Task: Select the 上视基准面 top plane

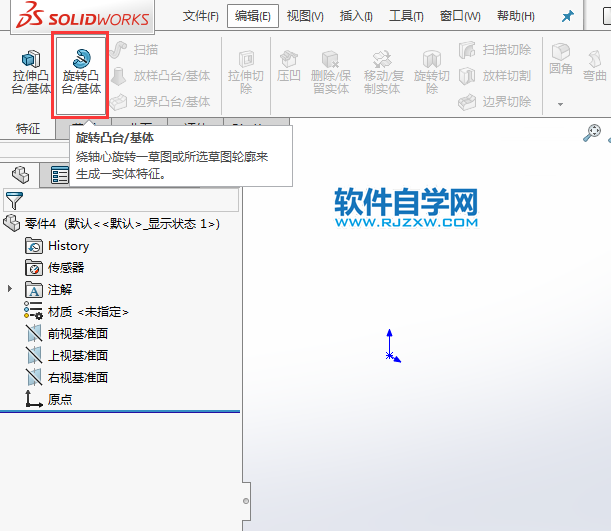Action: pos(66,355)
